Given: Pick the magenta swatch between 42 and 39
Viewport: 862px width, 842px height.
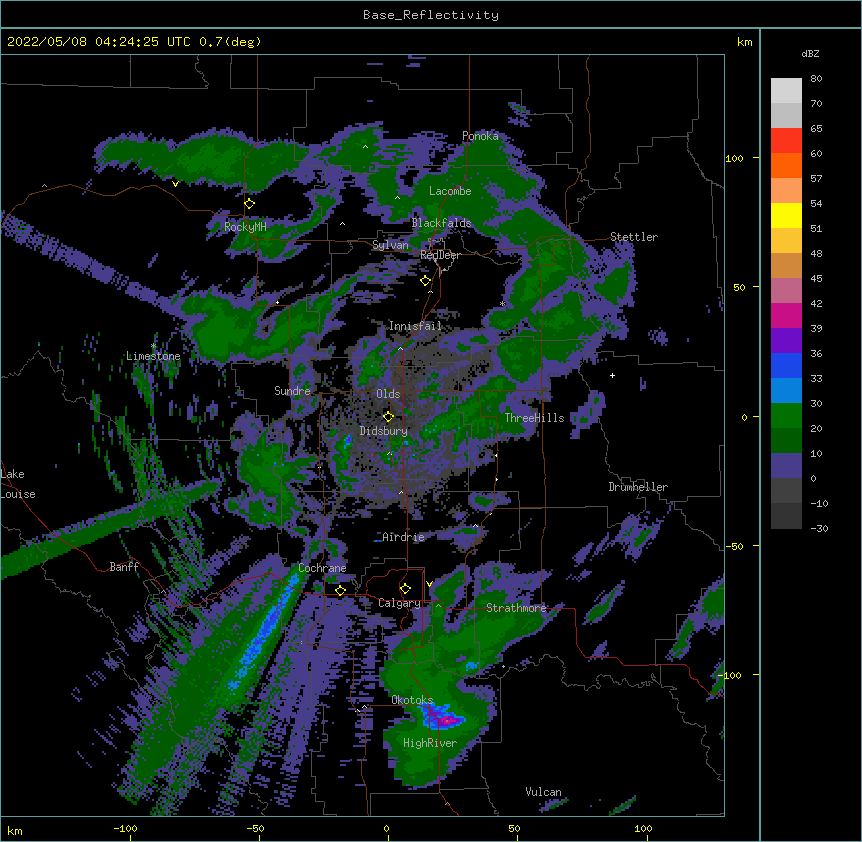Looking at the screenshot, I should click(786, 315).
